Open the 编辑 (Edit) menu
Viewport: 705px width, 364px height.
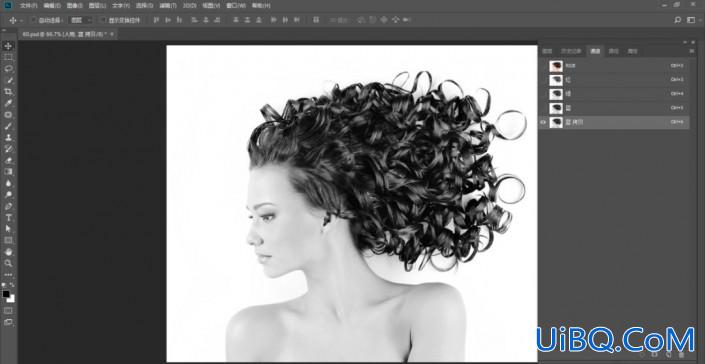(52, 6)
